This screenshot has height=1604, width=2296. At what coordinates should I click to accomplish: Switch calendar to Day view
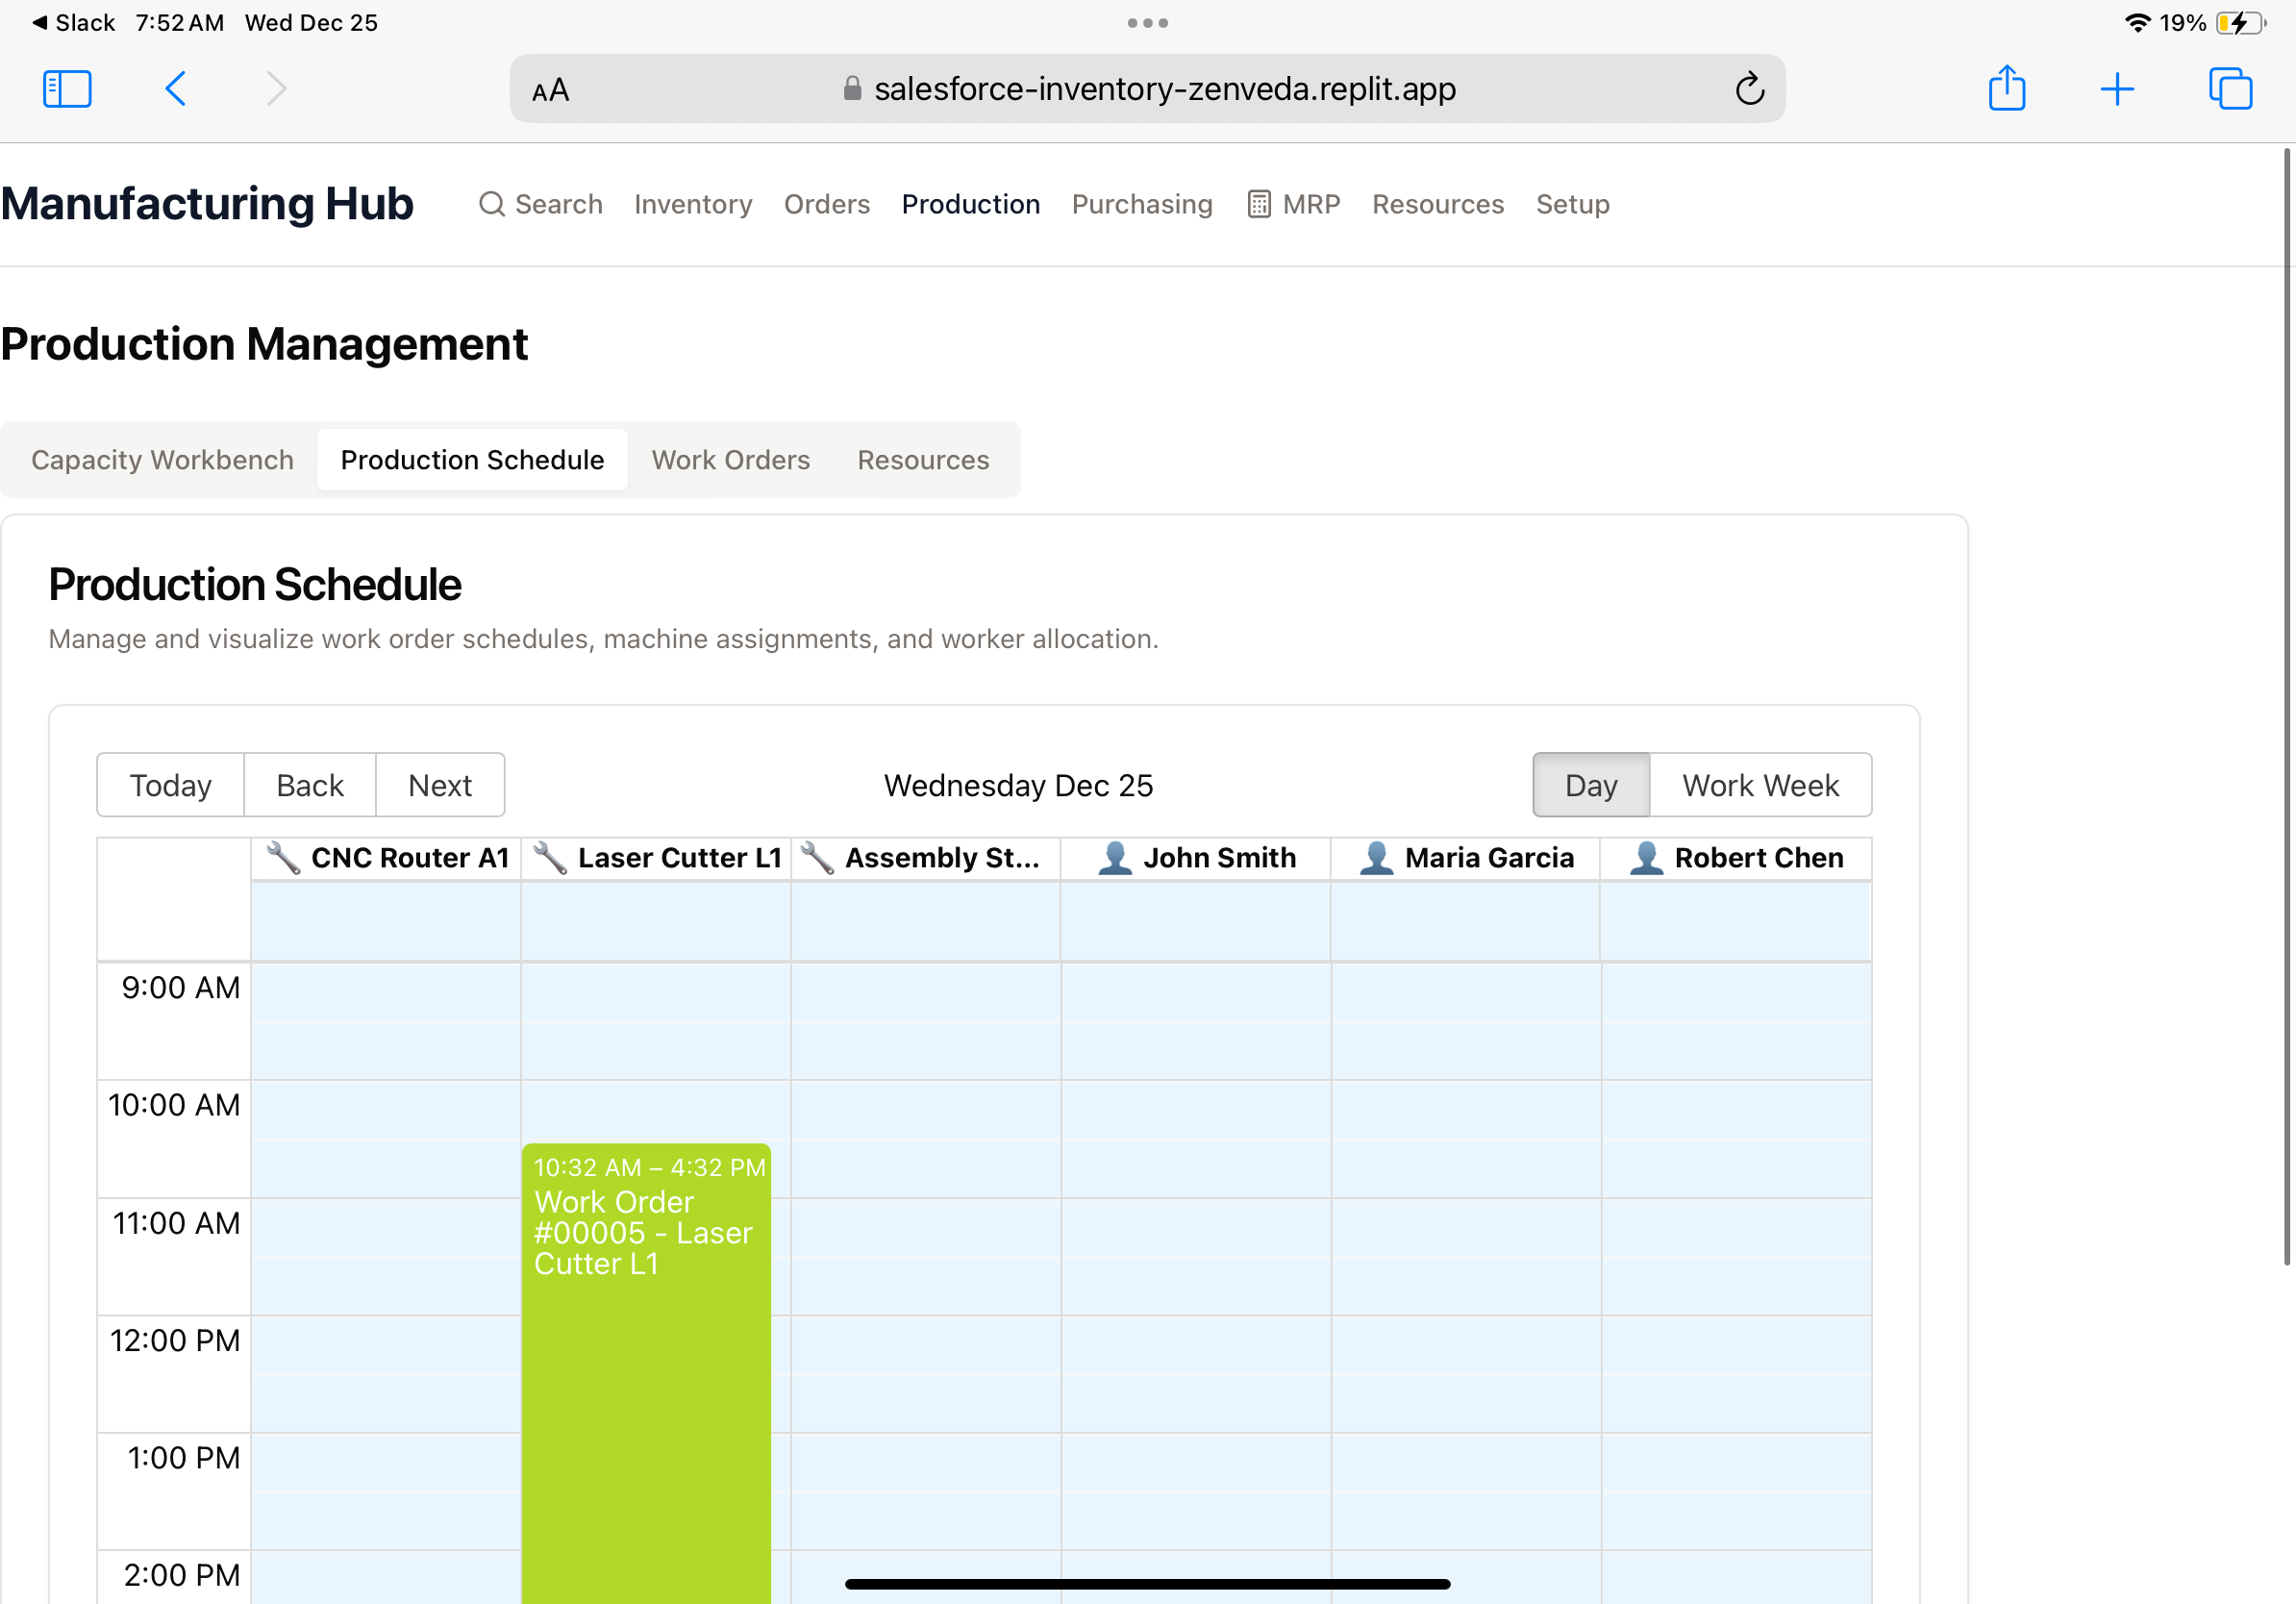pos(1590,785)
